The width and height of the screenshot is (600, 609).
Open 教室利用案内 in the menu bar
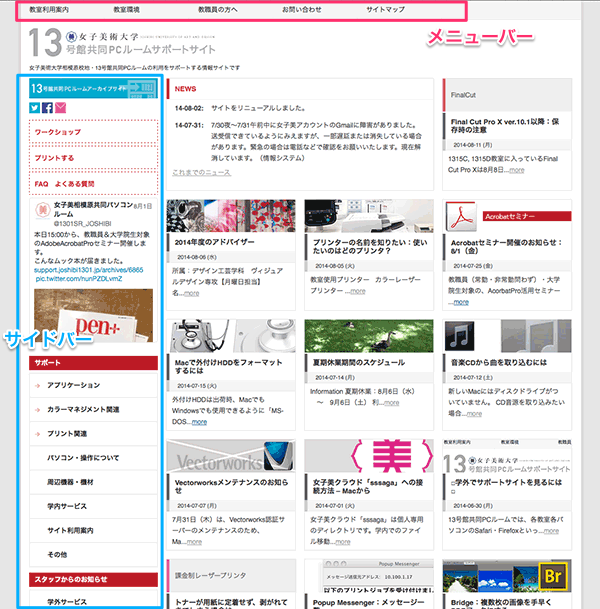click(x=49, y=10)
